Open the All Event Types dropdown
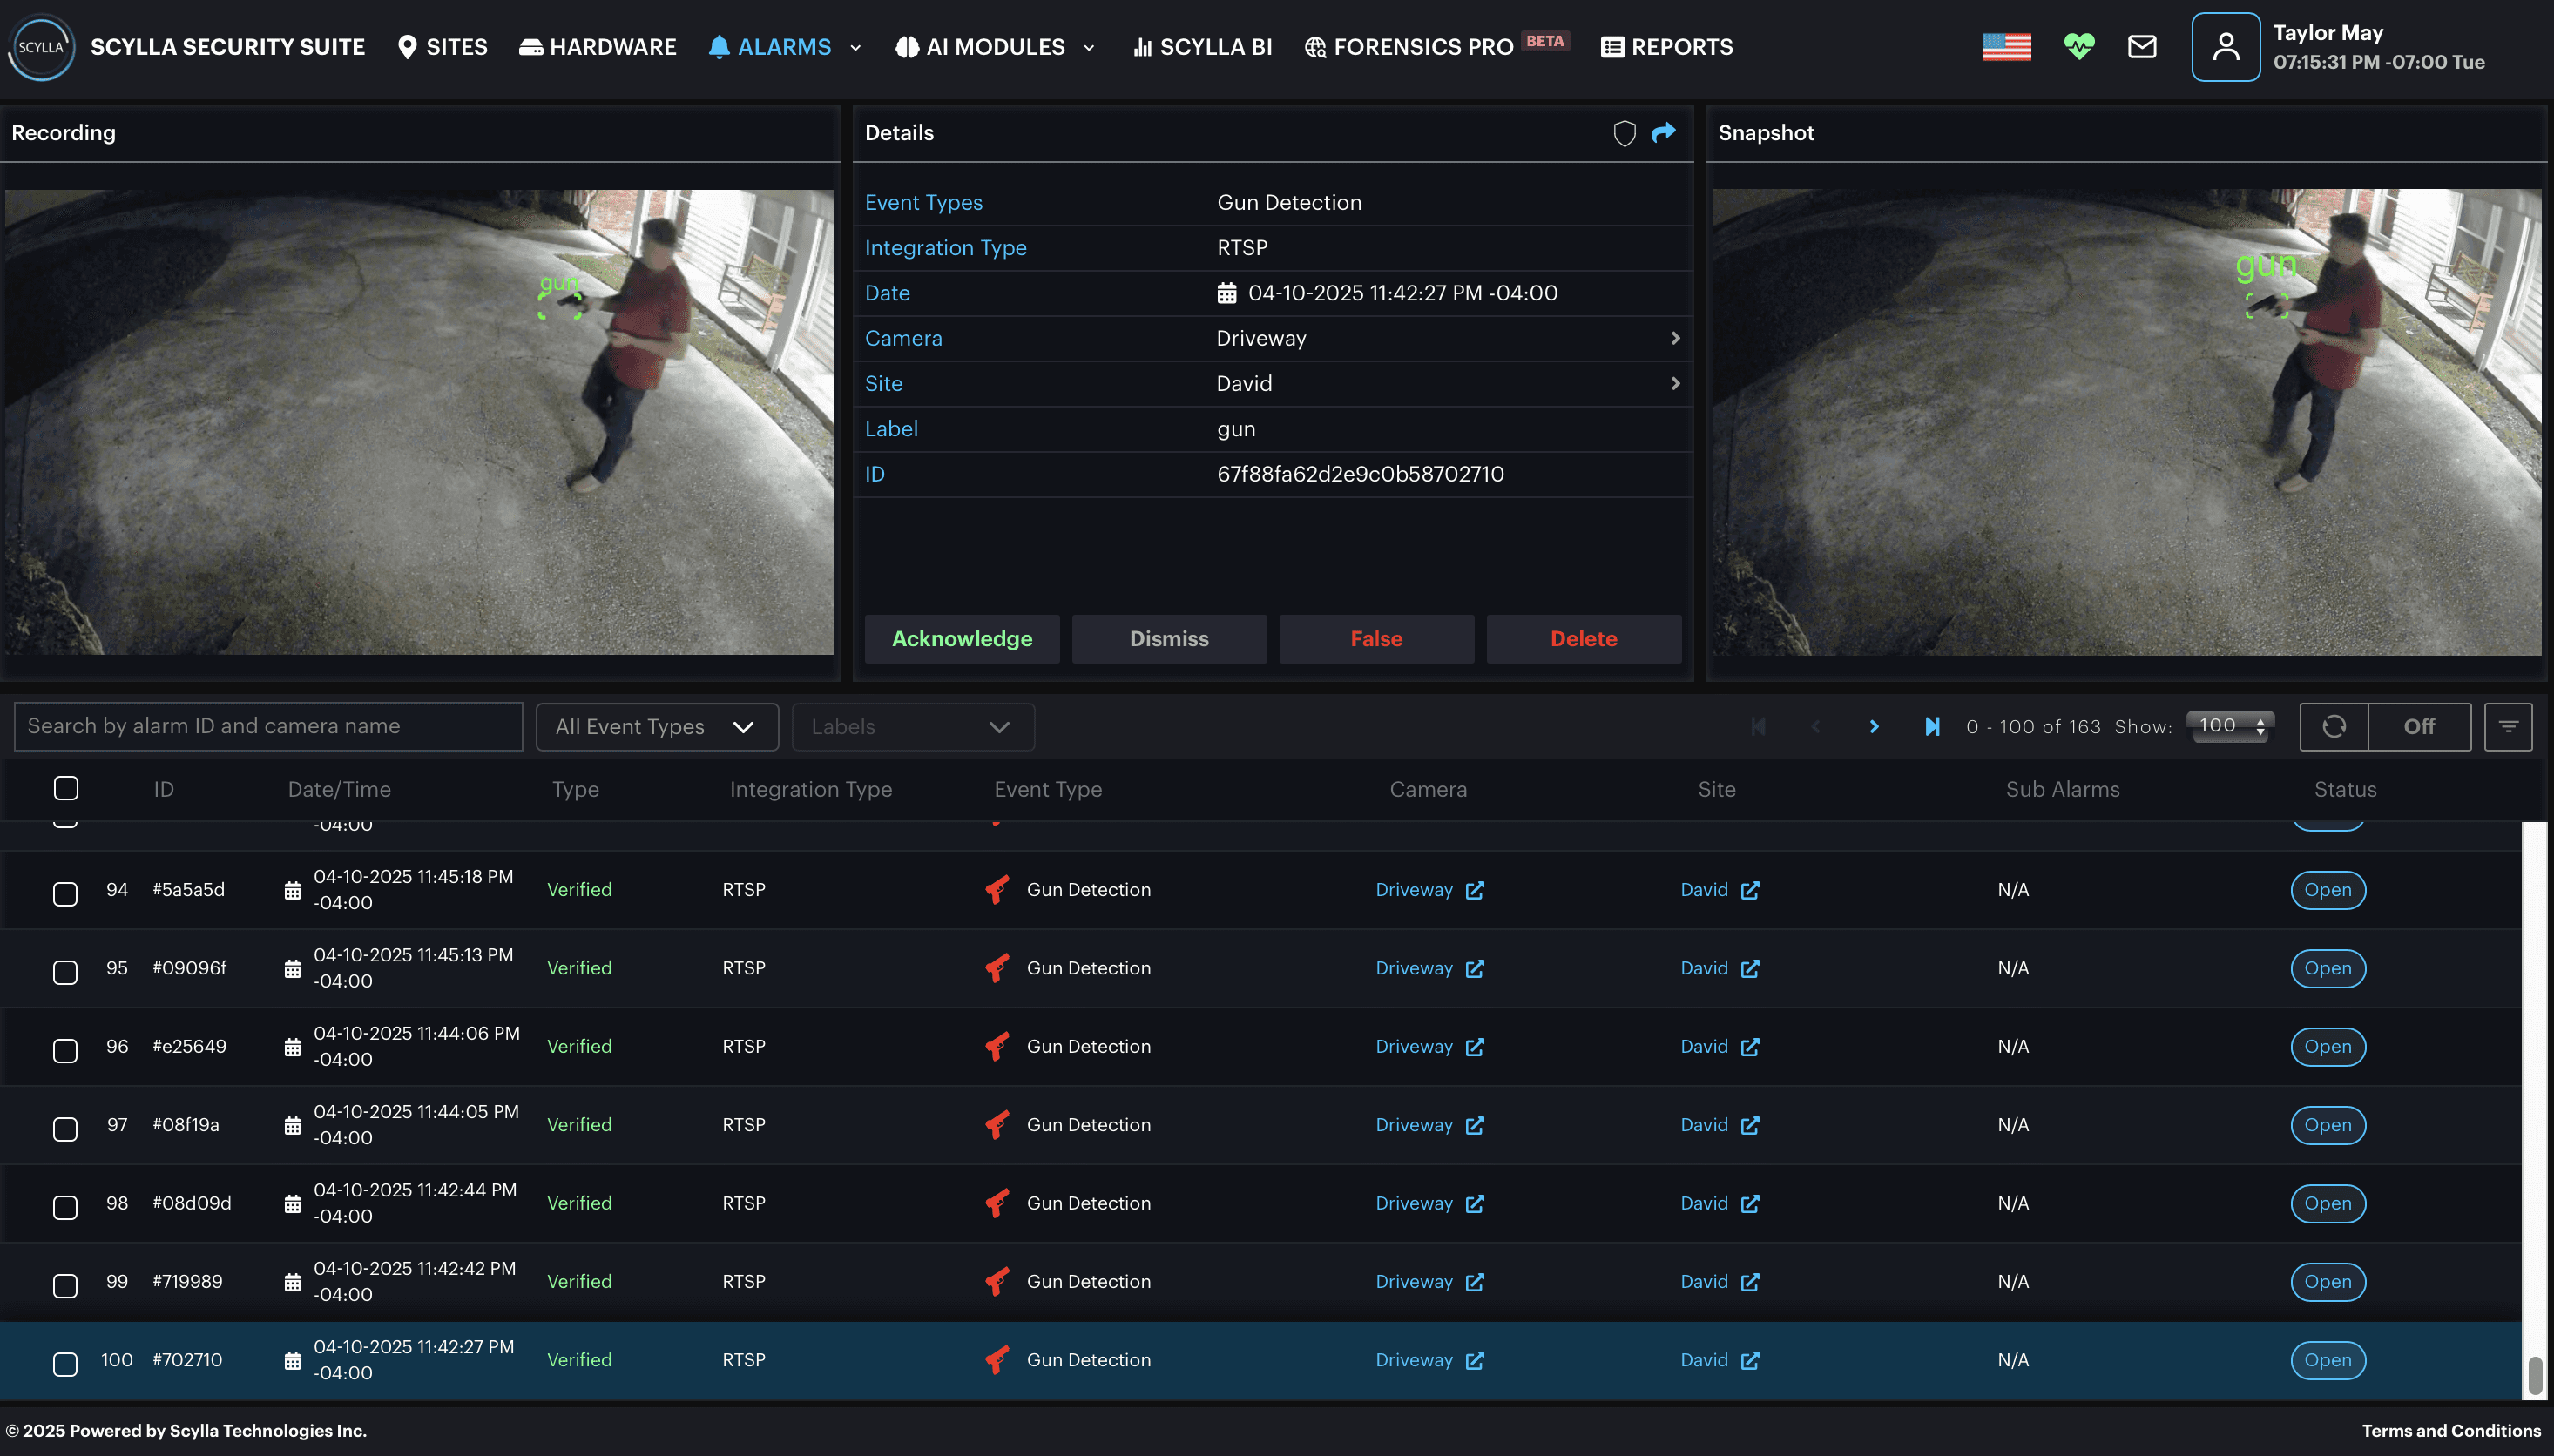Image resolution: width=2554 pixels, height=1456 pixels. coord(657,727)
